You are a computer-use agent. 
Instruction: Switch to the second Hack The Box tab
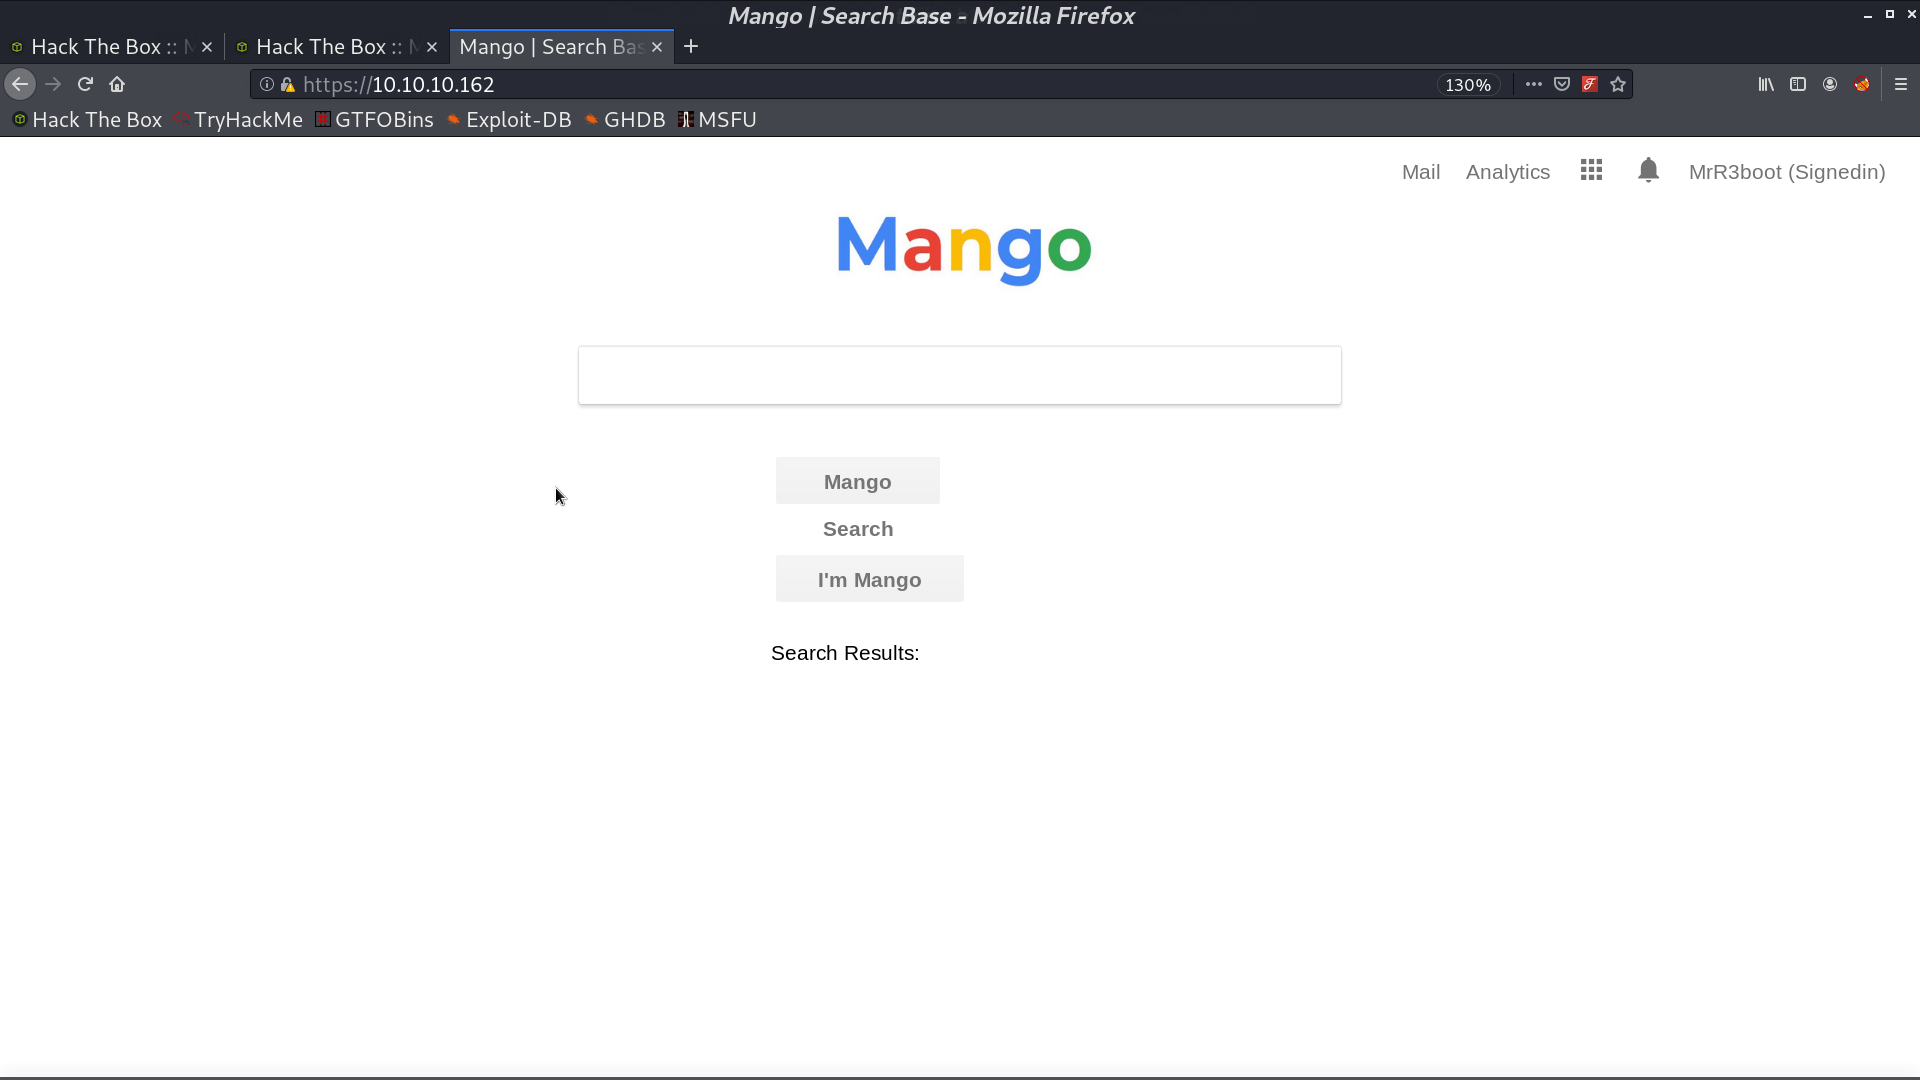tap(337, 47)
